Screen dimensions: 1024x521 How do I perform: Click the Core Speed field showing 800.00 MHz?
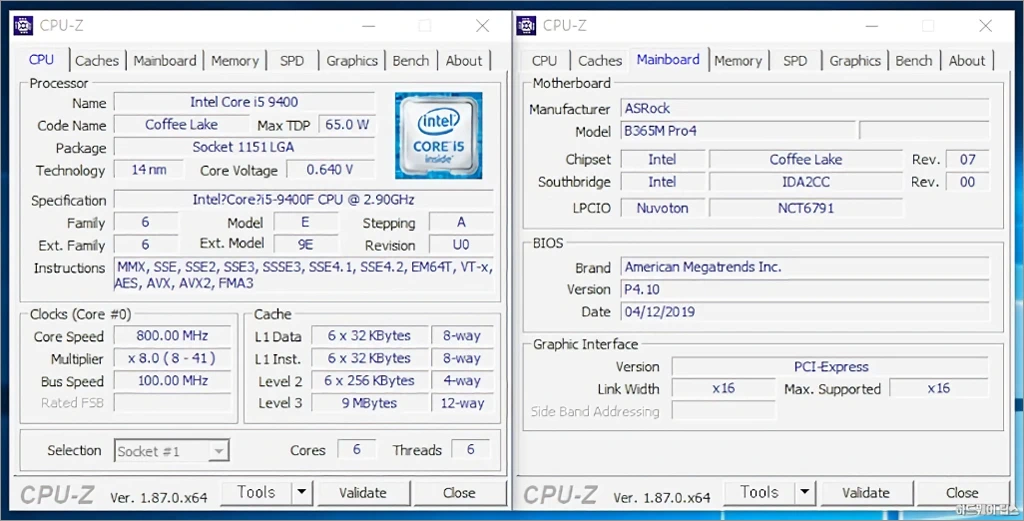[x=171, y=336]
